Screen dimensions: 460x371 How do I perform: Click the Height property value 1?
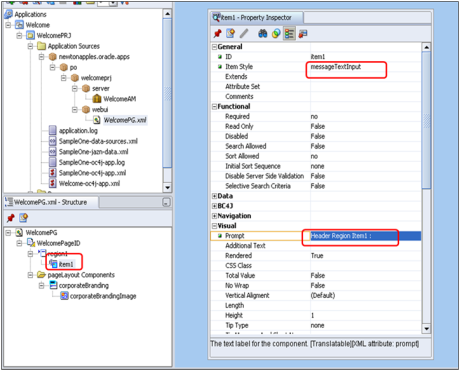[312, 315]
